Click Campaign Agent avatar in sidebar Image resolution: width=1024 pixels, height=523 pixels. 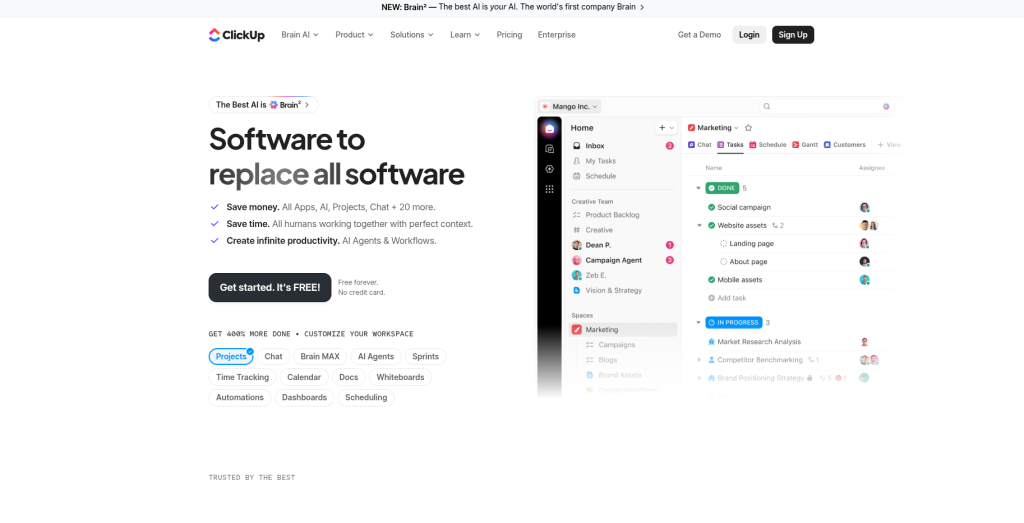[577, 260]
